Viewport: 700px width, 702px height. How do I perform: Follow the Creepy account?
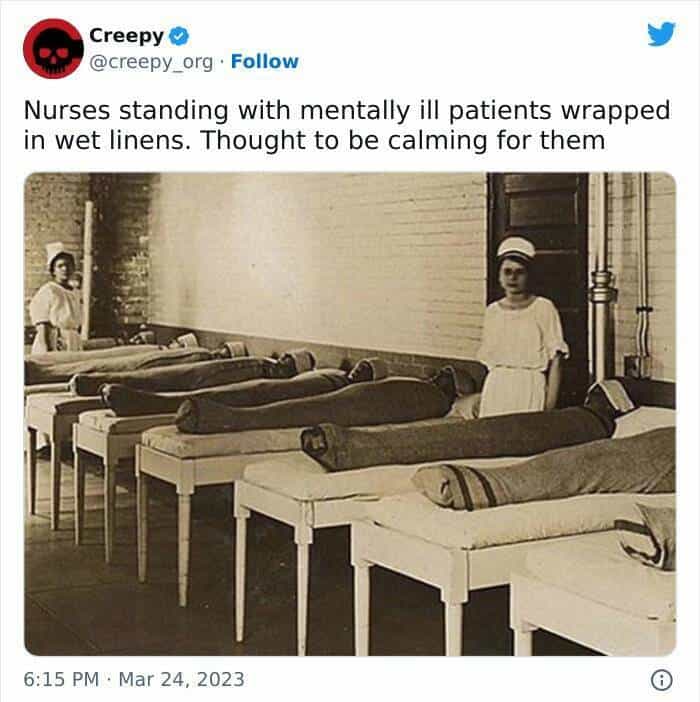point(265,62)
